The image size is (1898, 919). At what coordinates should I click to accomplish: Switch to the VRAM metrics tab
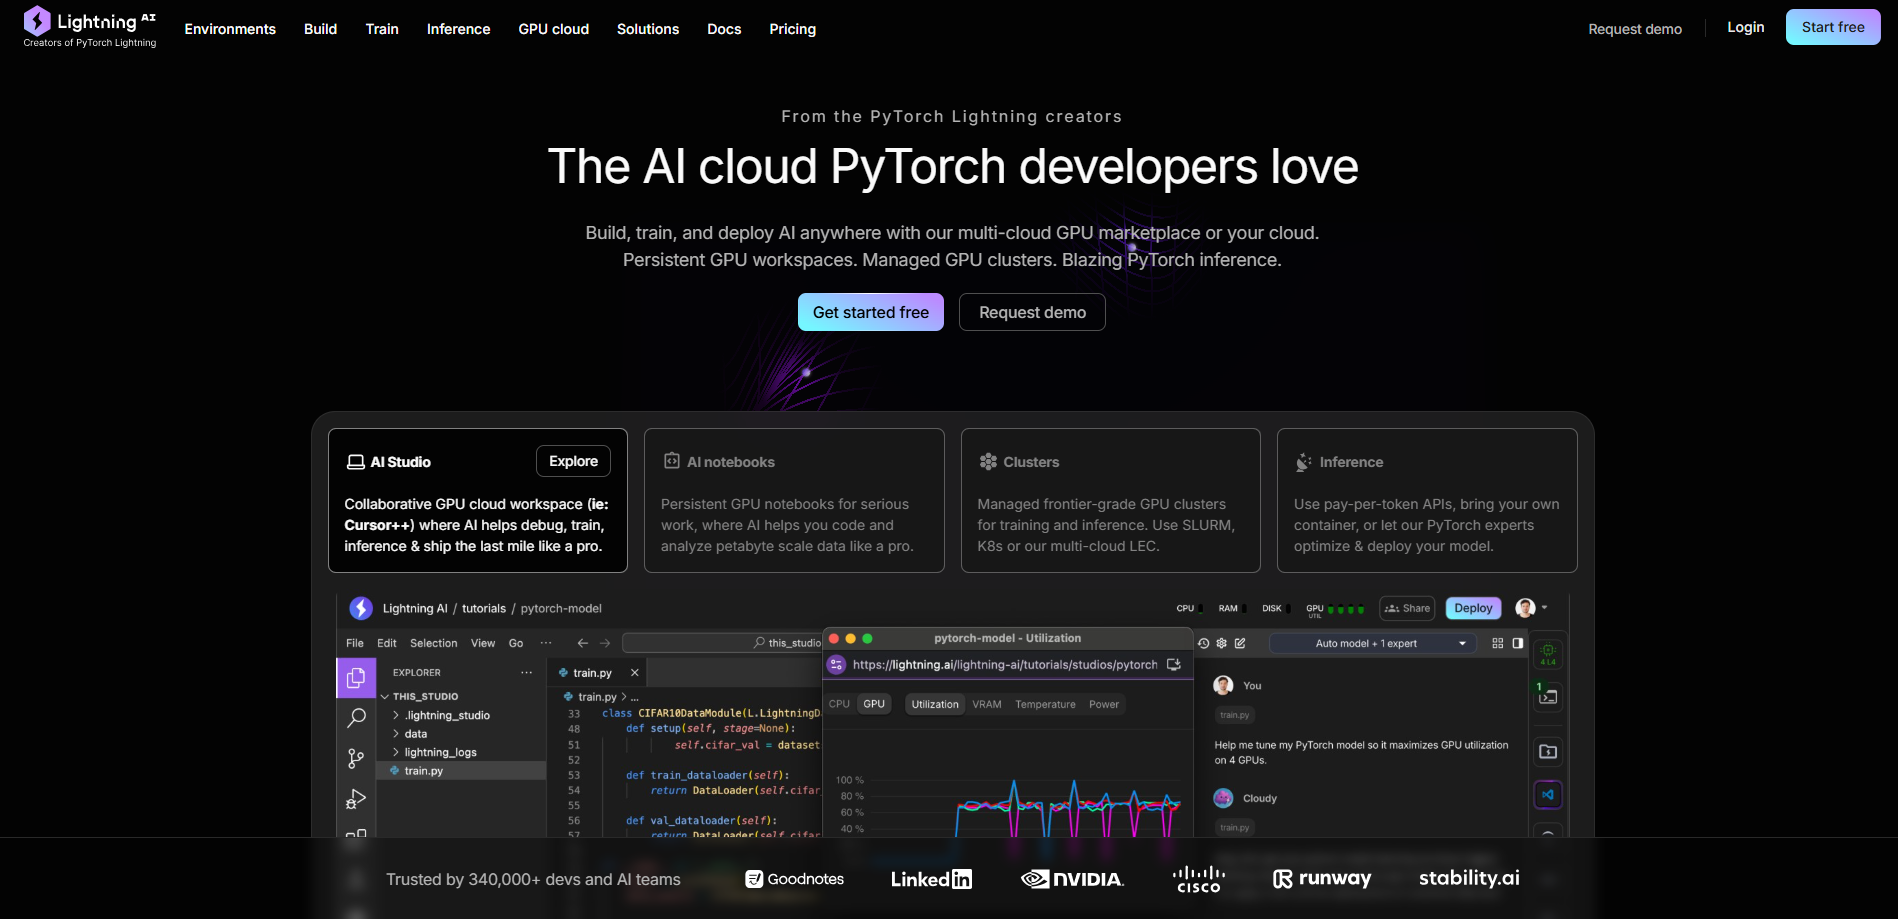pyautogui.click(x=986, y=704)
